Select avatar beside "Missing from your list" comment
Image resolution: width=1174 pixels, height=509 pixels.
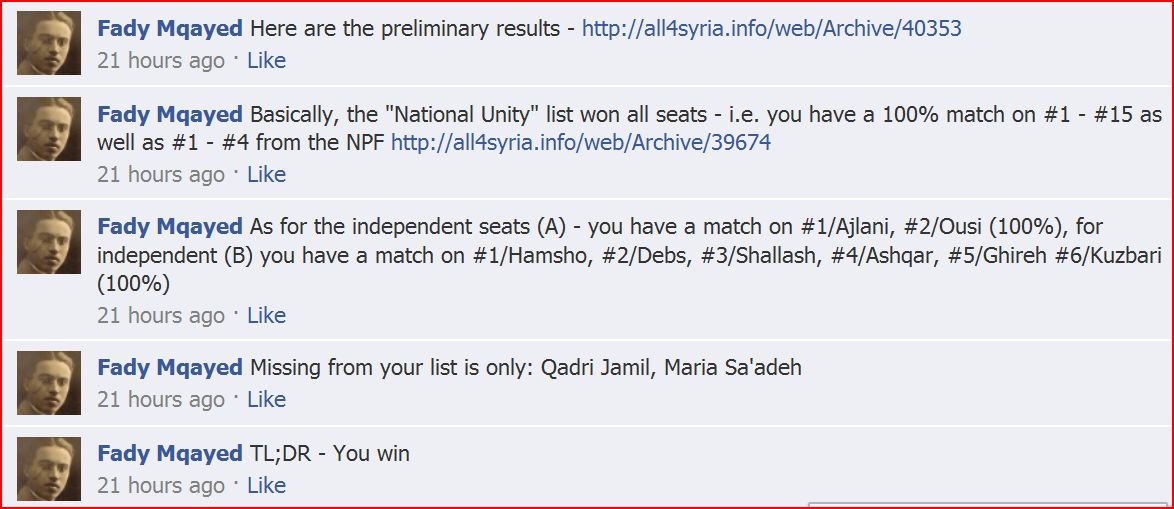(49, 383)
